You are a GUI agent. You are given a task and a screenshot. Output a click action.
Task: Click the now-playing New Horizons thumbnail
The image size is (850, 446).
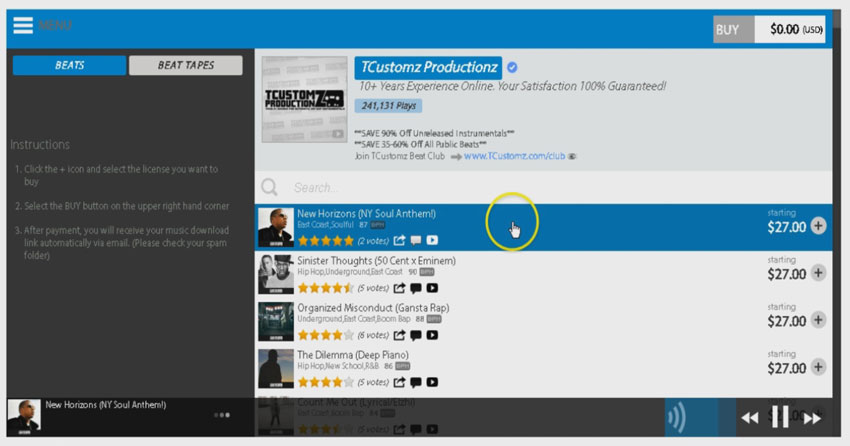point(23,417)
